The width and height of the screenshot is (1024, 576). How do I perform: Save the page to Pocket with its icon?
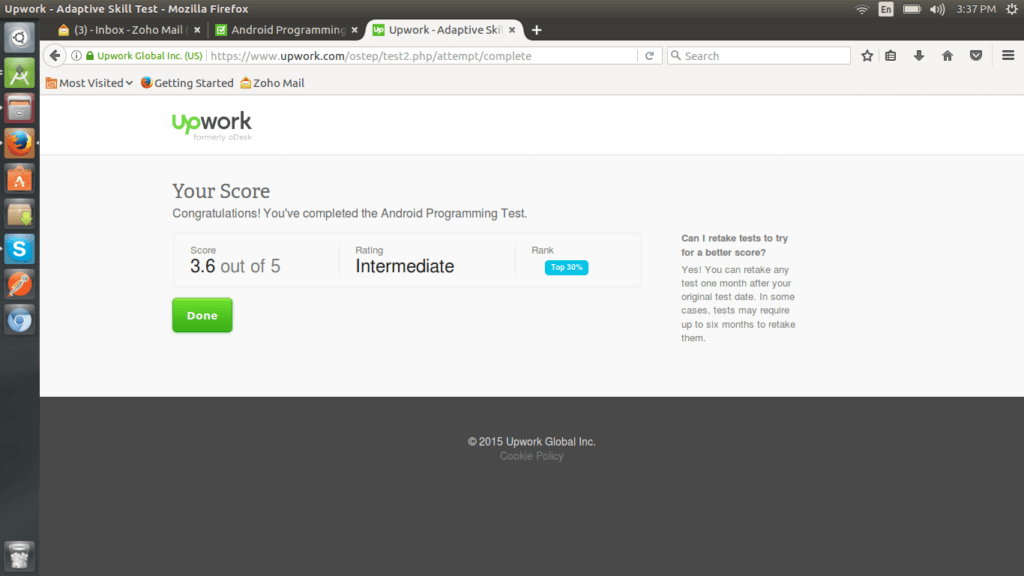[976, 56]
